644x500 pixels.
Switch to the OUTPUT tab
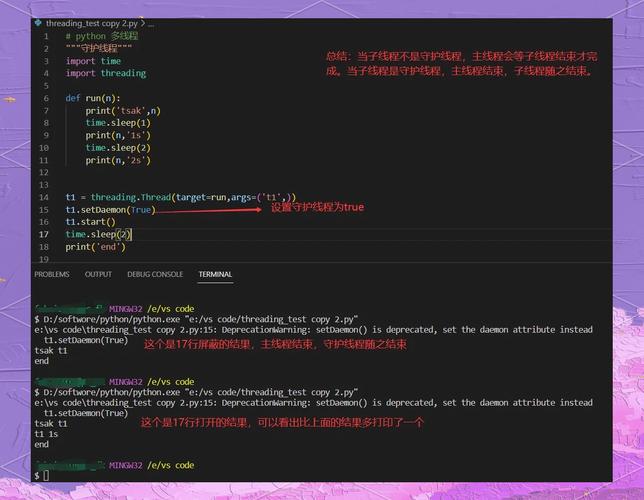click(x=98, y=274)
